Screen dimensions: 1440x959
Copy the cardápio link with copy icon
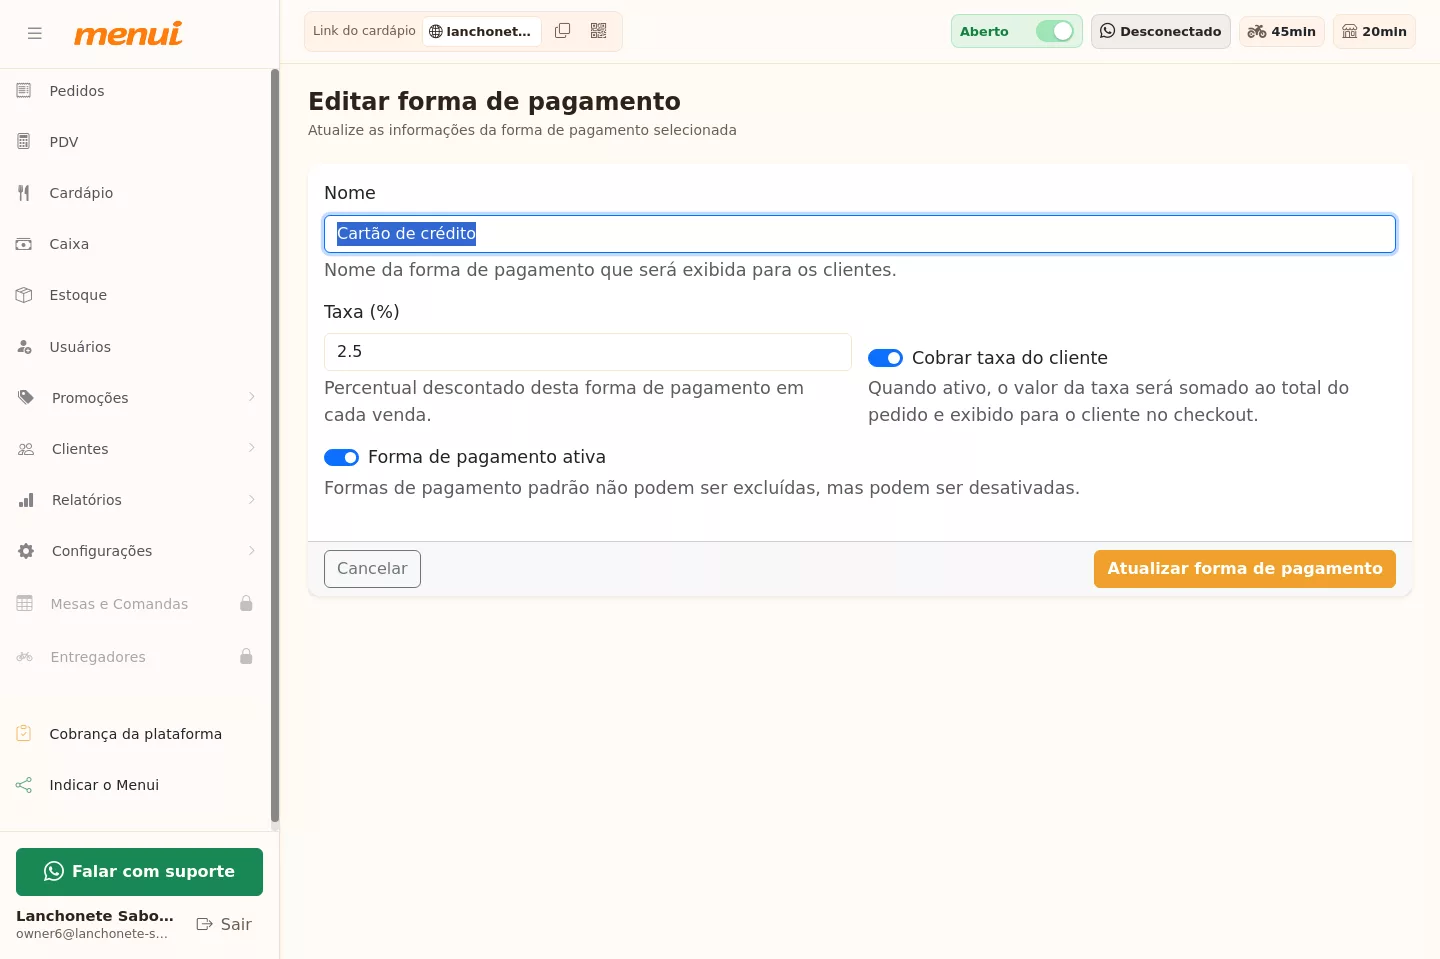click(563, 31)
